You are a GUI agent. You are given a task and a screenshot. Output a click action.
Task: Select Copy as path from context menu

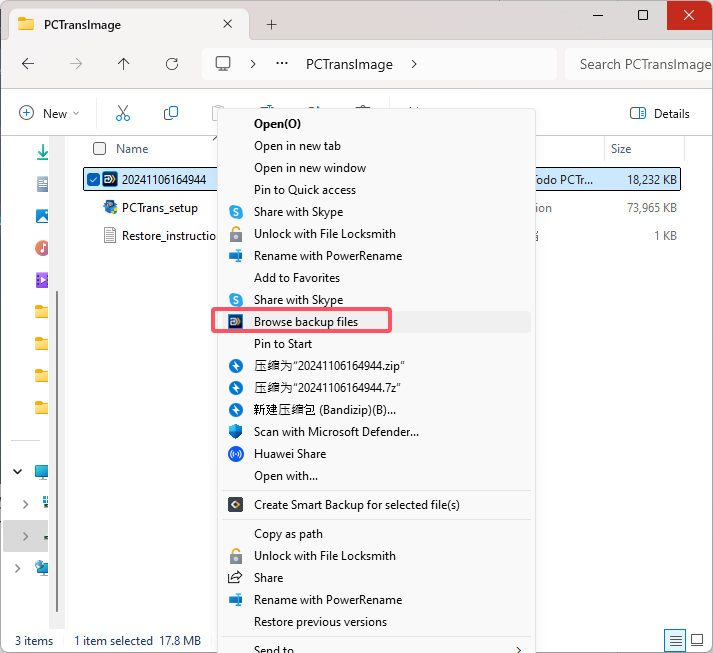pos(288,534)
